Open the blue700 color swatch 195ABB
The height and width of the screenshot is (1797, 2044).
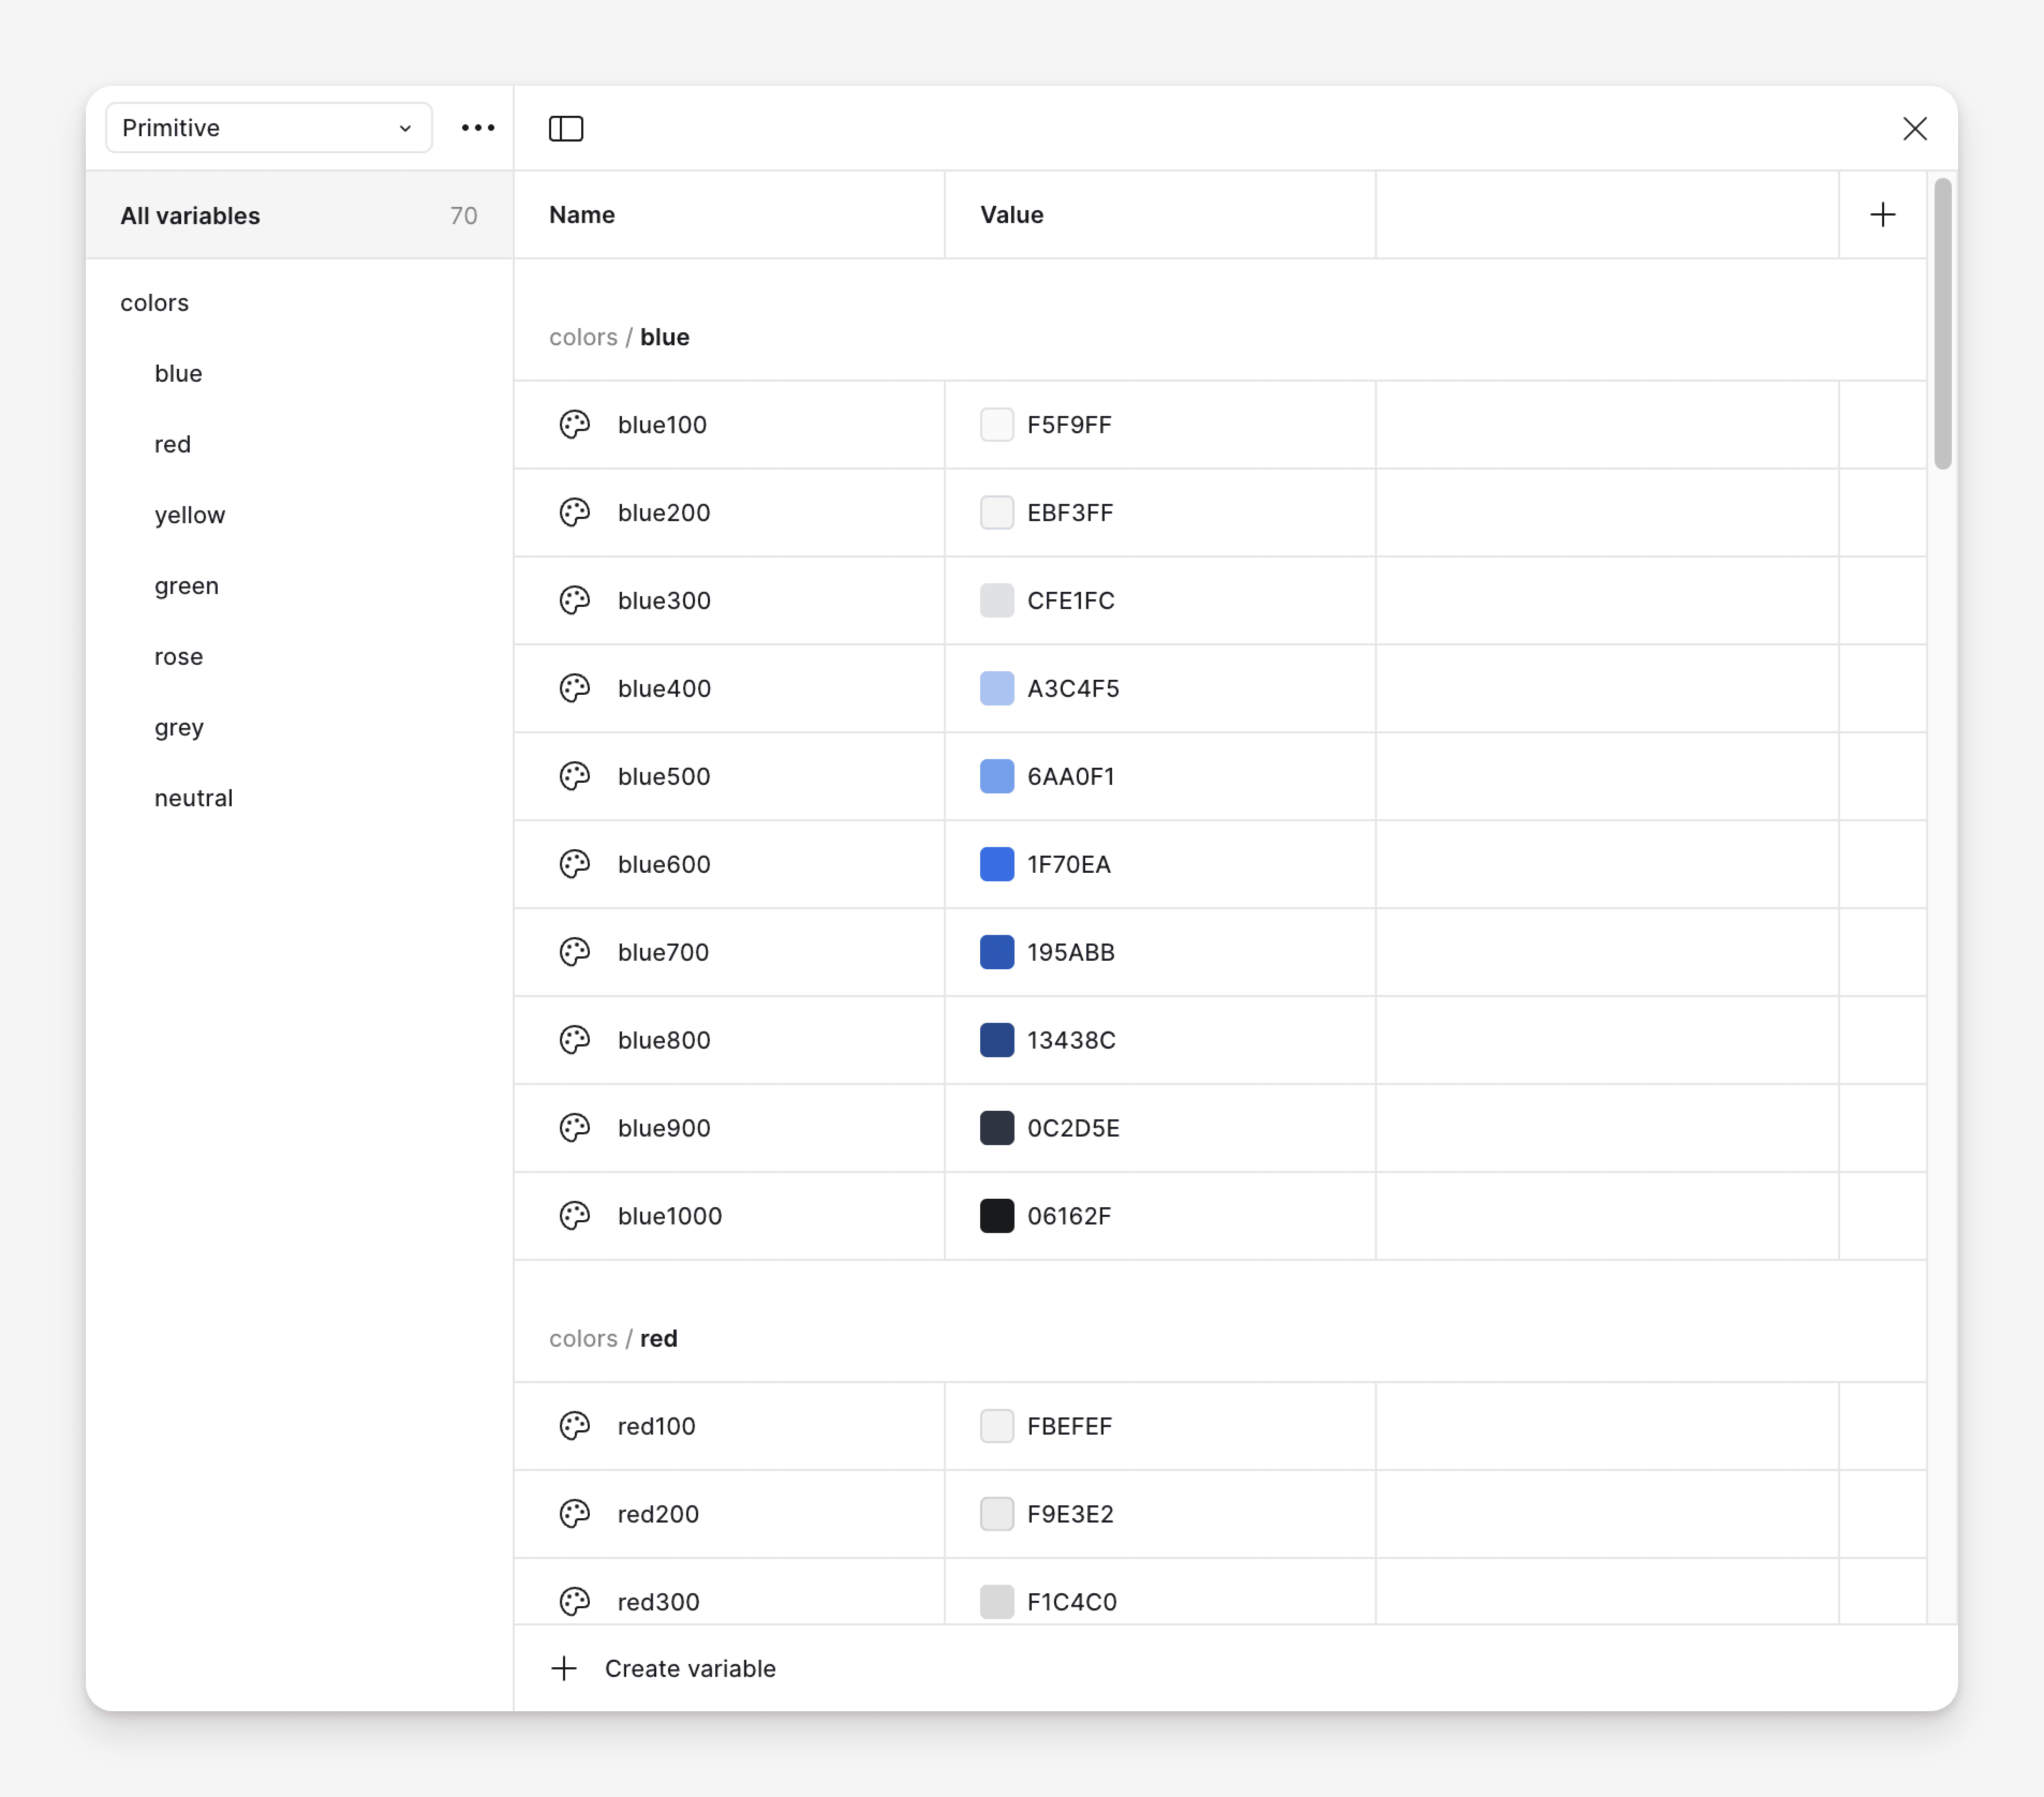996,952
